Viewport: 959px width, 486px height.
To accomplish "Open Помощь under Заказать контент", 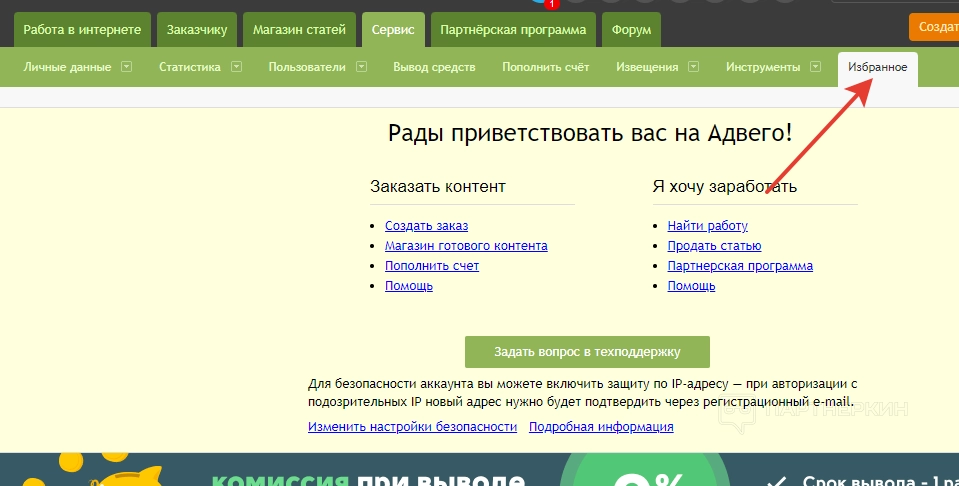I will click(x=409, y=285).
